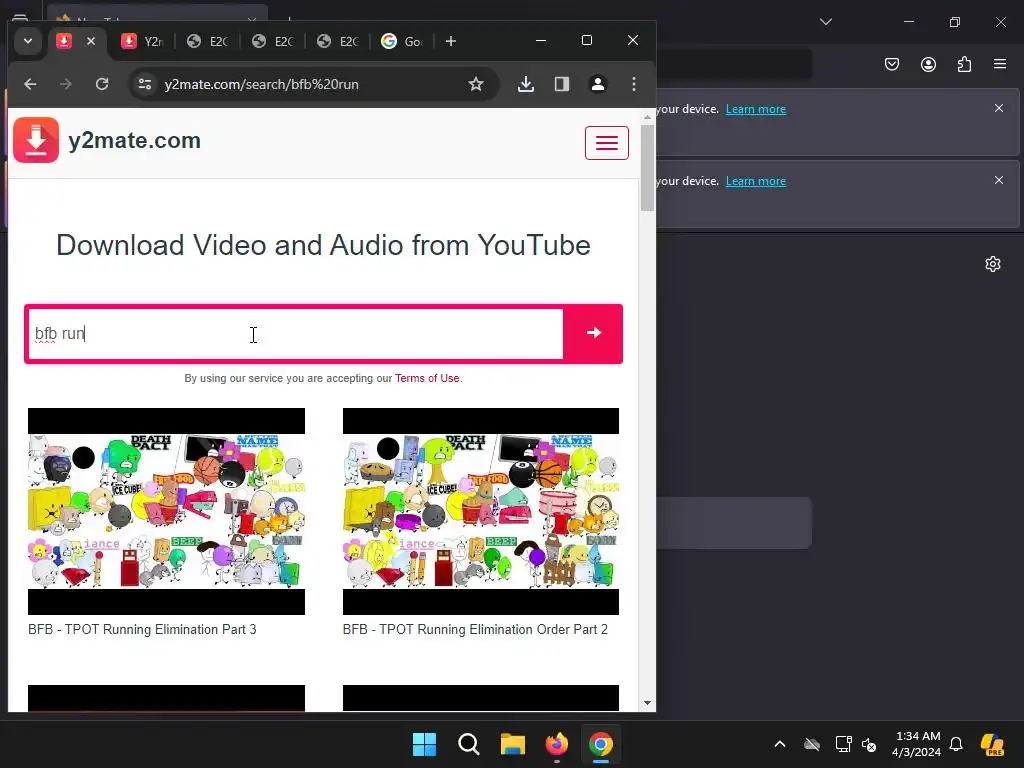
Task: Switch to Firefox via taskbar
Action: [x=556, y=744]
